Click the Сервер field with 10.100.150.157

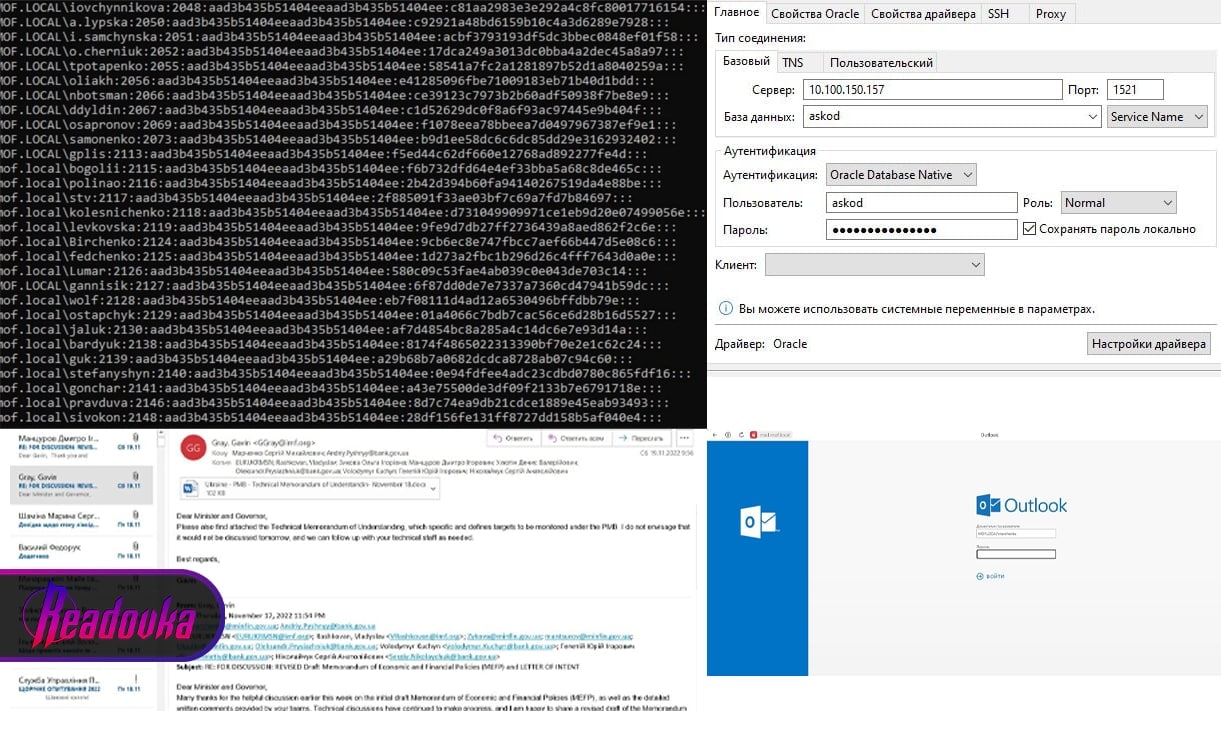tap(932, 89)
